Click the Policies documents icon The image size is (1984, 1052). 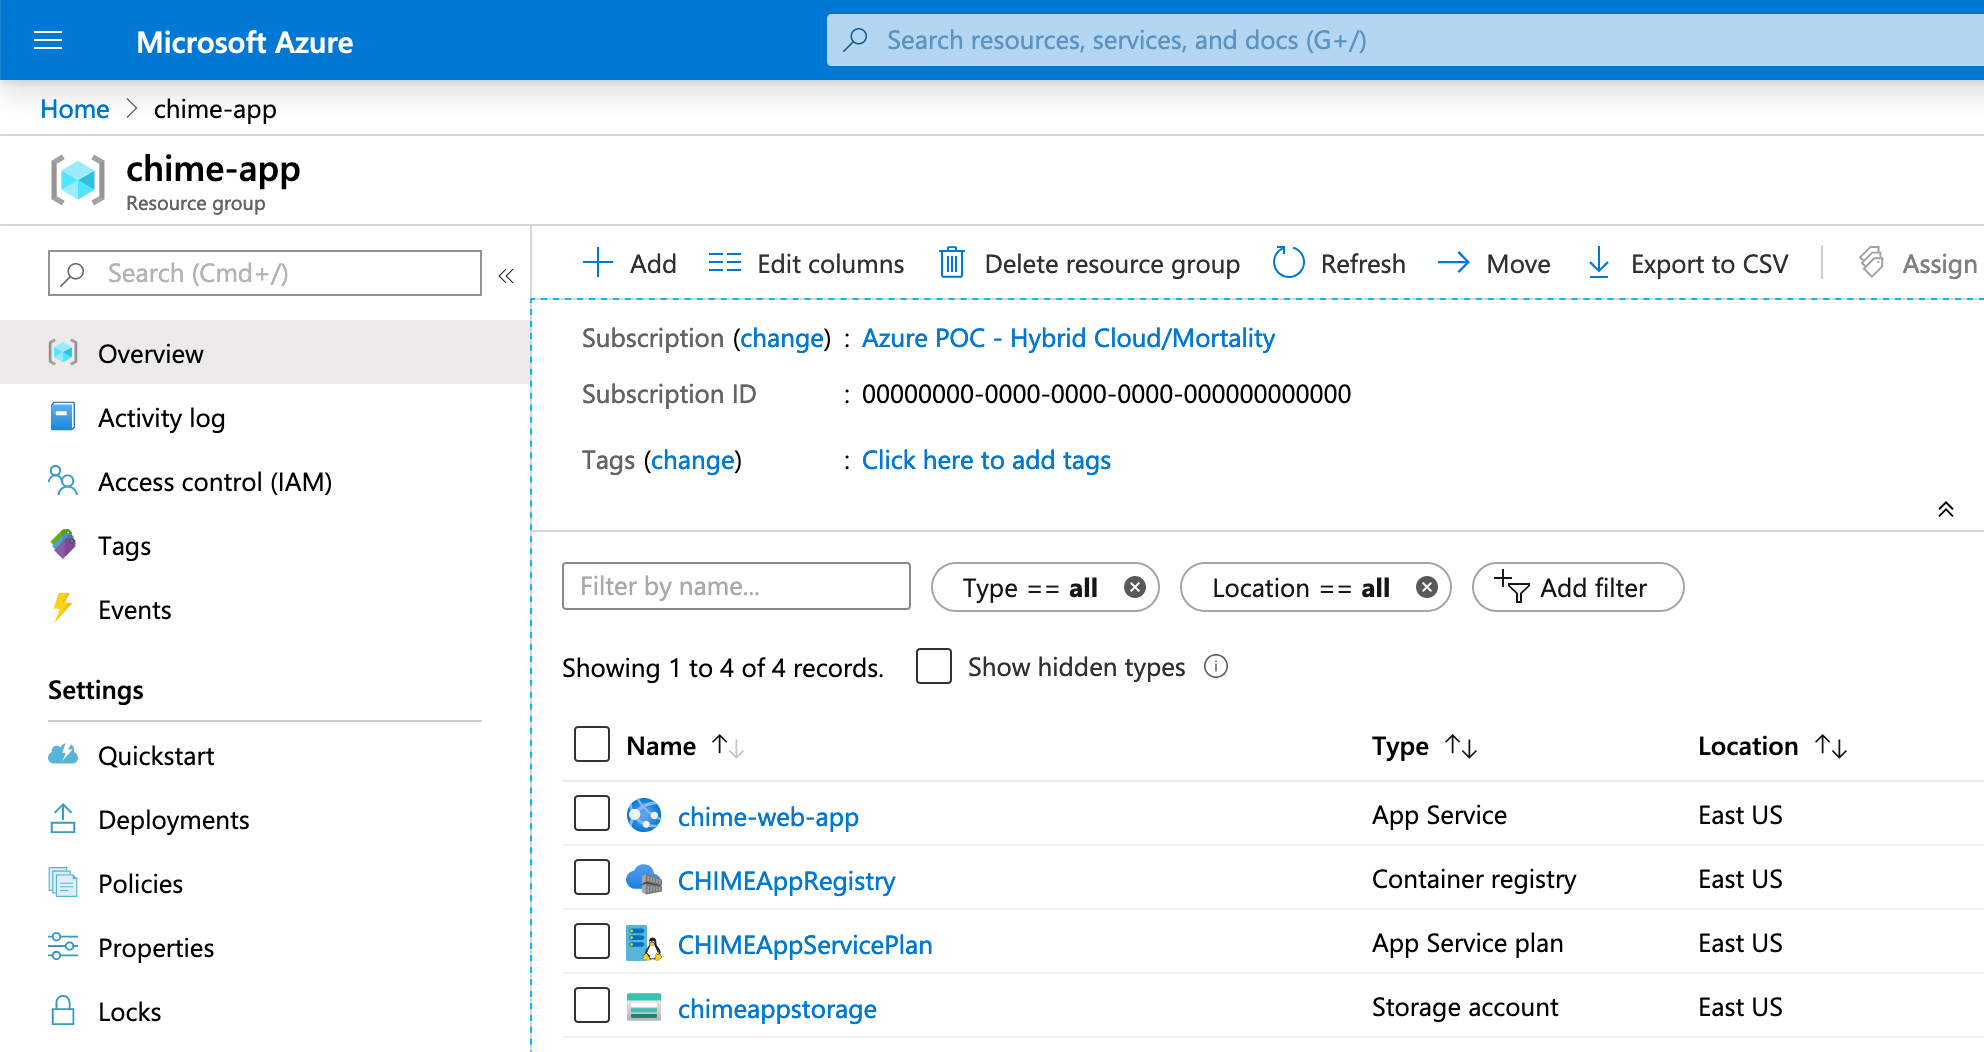click(x=63, y=882)
